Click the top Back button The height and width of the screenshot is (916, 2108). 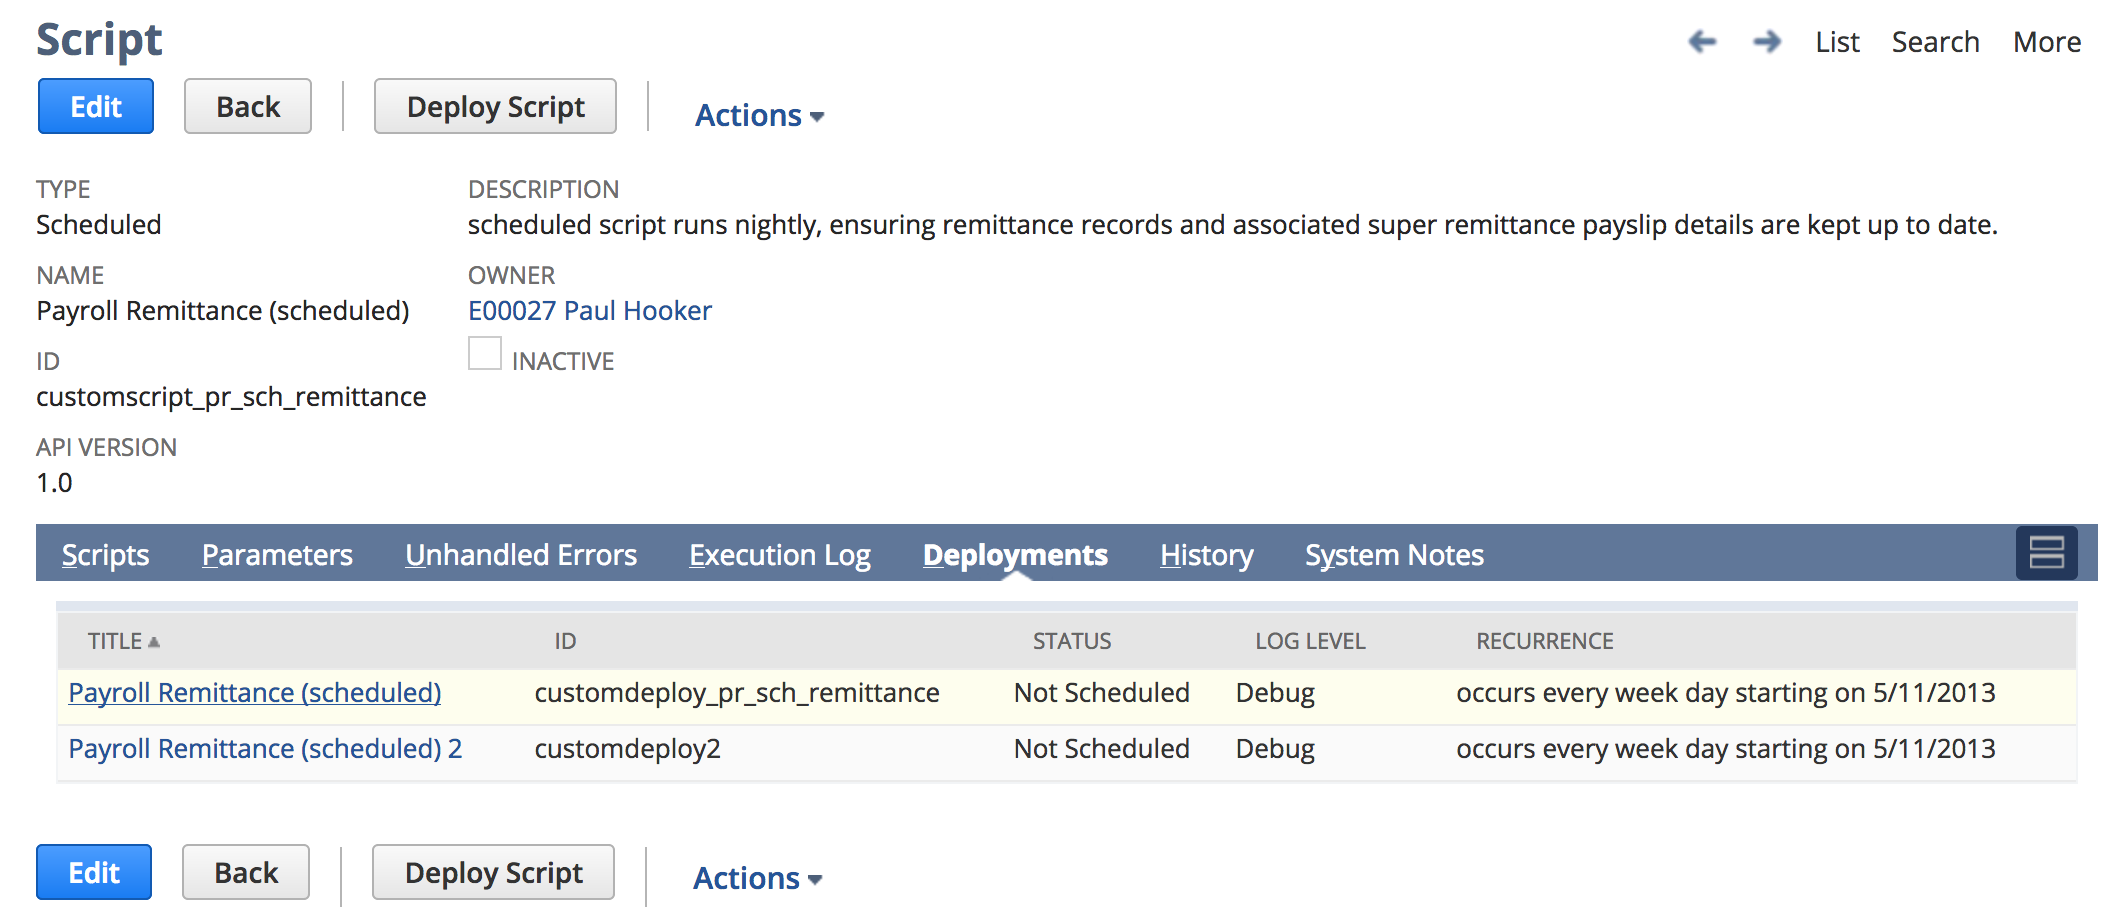tap(248, 106)
